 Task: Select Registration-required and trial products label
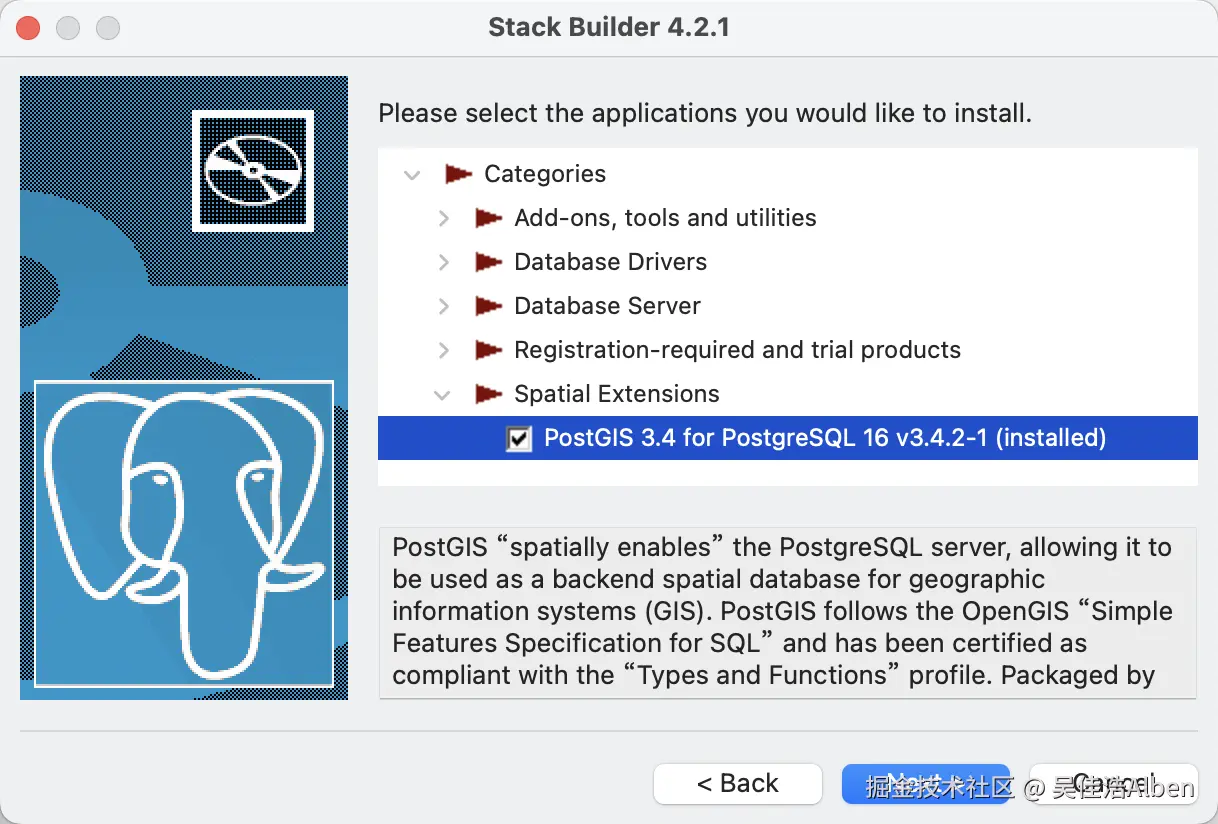tap(737, 350)
